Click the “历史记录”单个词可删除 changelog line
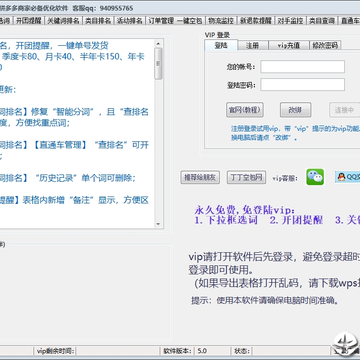 tap(85, 178)
